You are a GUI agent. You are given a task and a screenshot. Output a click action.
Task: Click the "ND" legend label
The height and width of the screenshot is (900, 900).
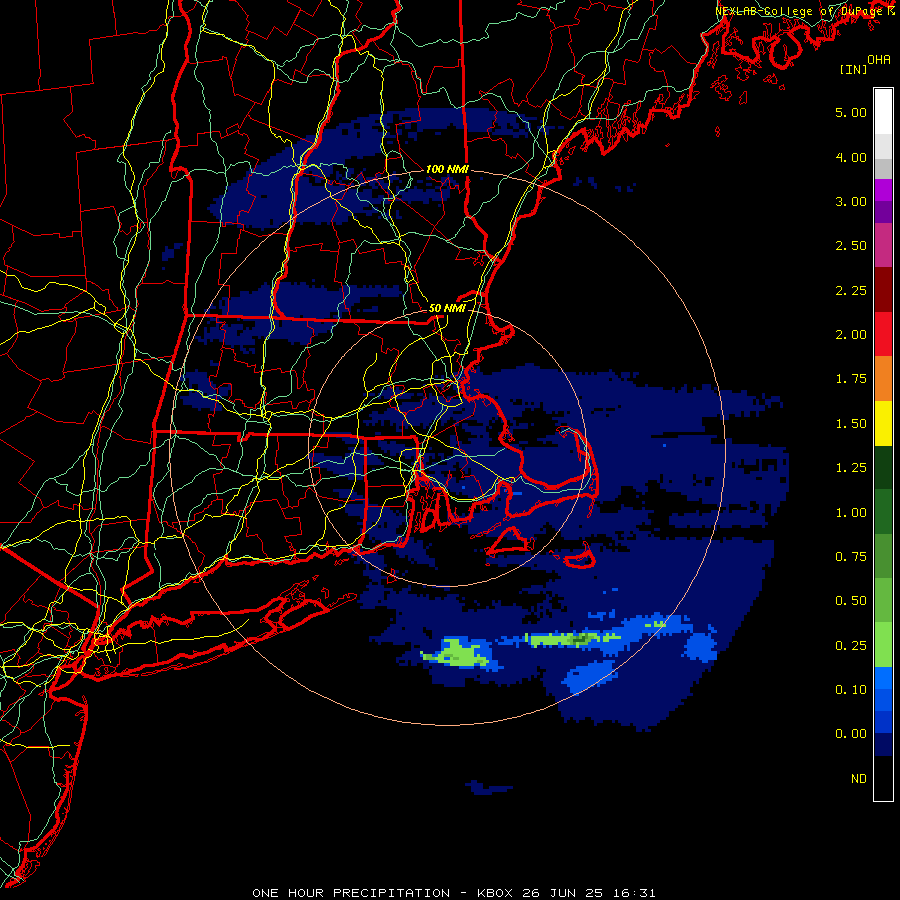point(859,779)
